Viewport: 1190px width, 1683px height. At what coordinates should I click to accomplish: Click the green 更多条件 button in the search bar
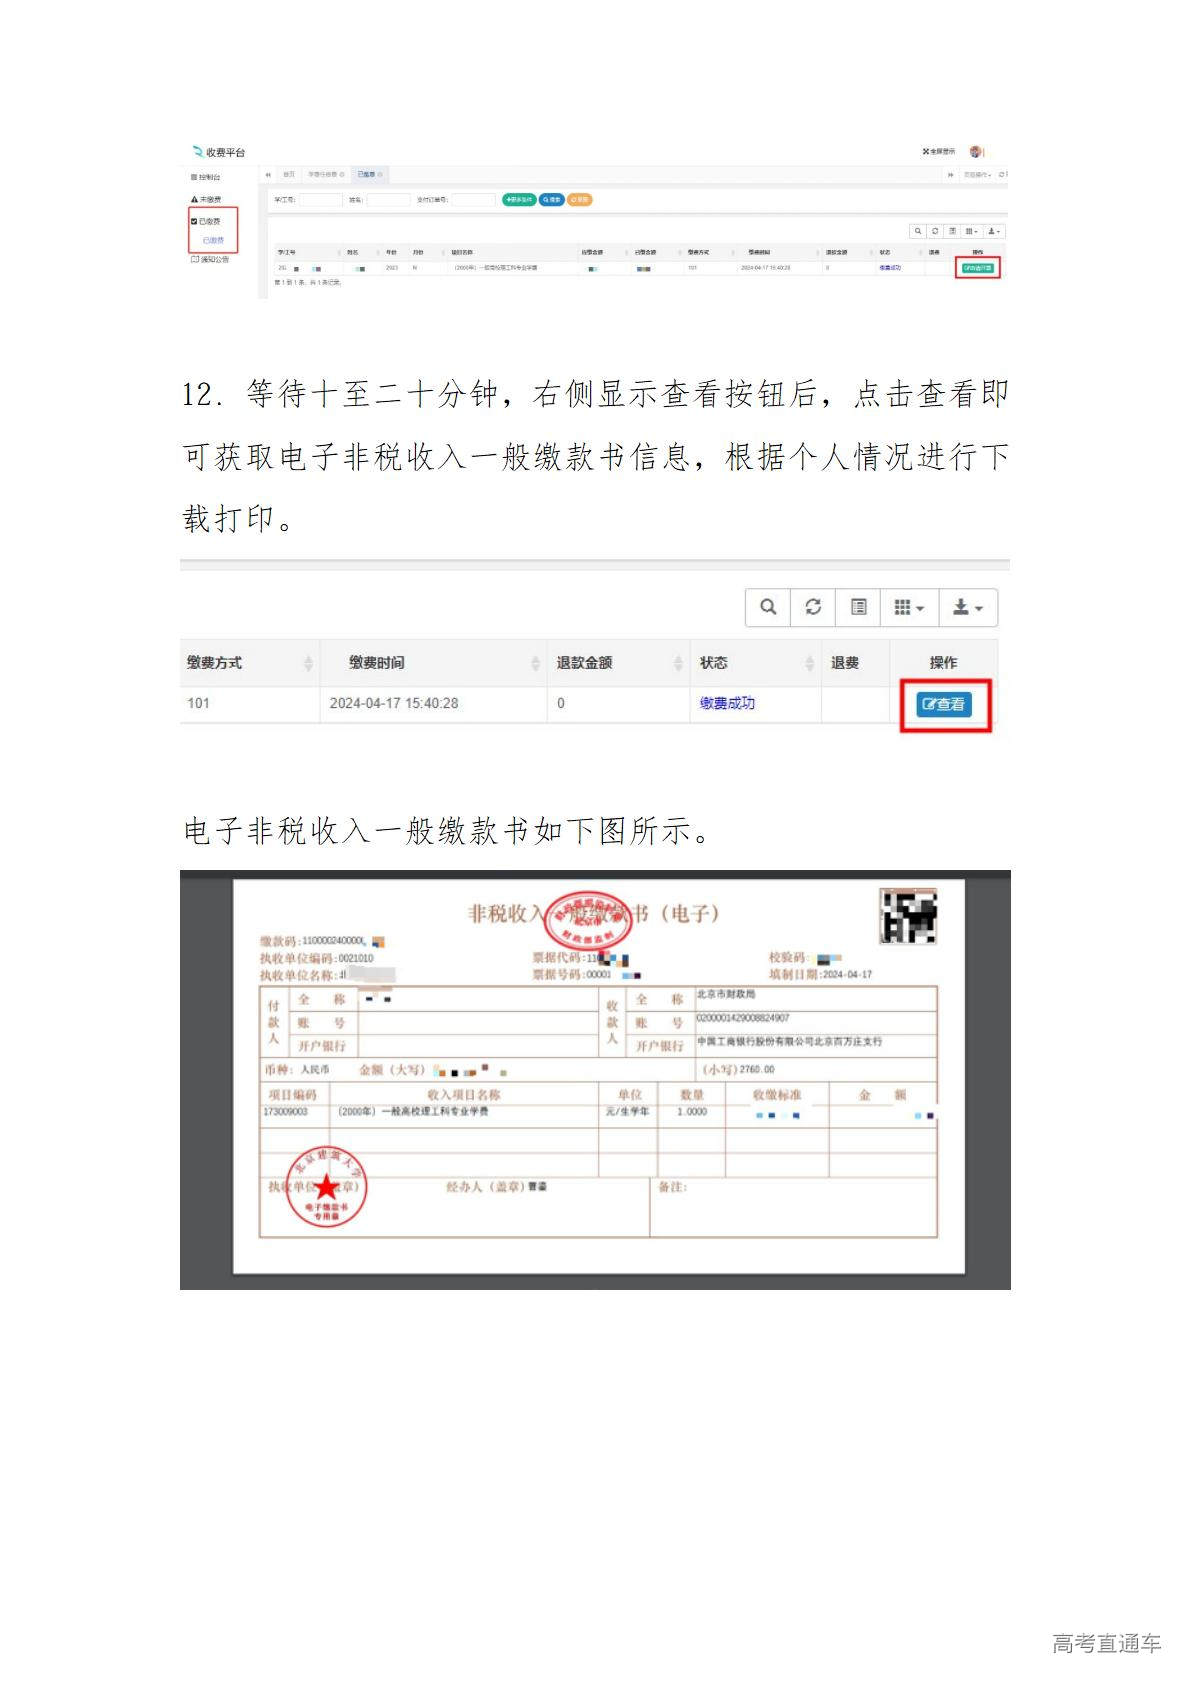(x=519, y=200)
